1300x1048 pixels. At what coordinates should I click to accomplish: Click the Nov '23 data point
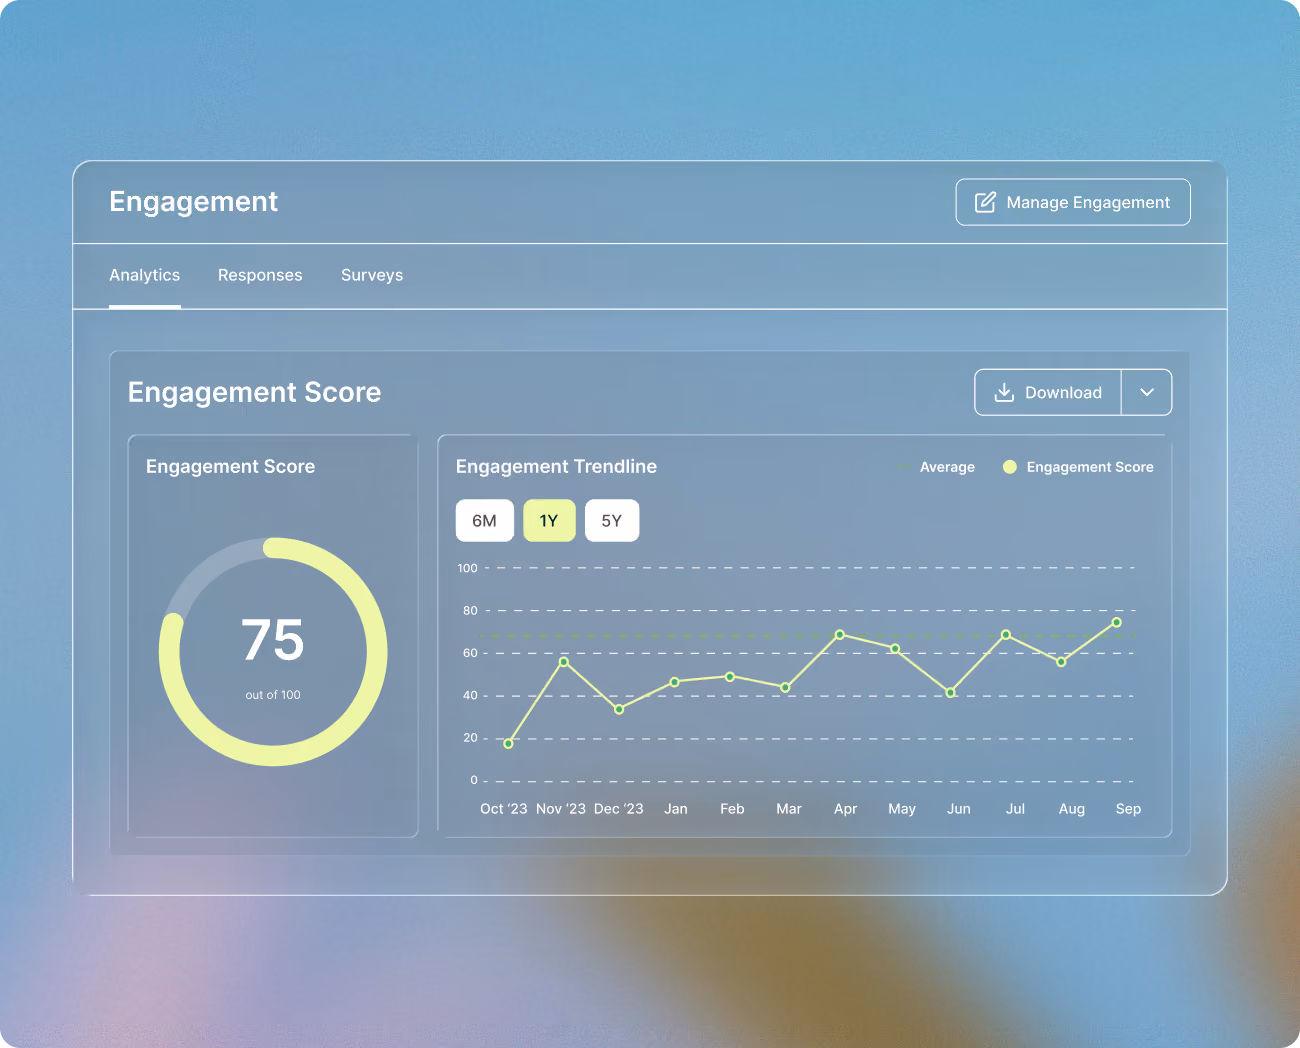(564, 662)
